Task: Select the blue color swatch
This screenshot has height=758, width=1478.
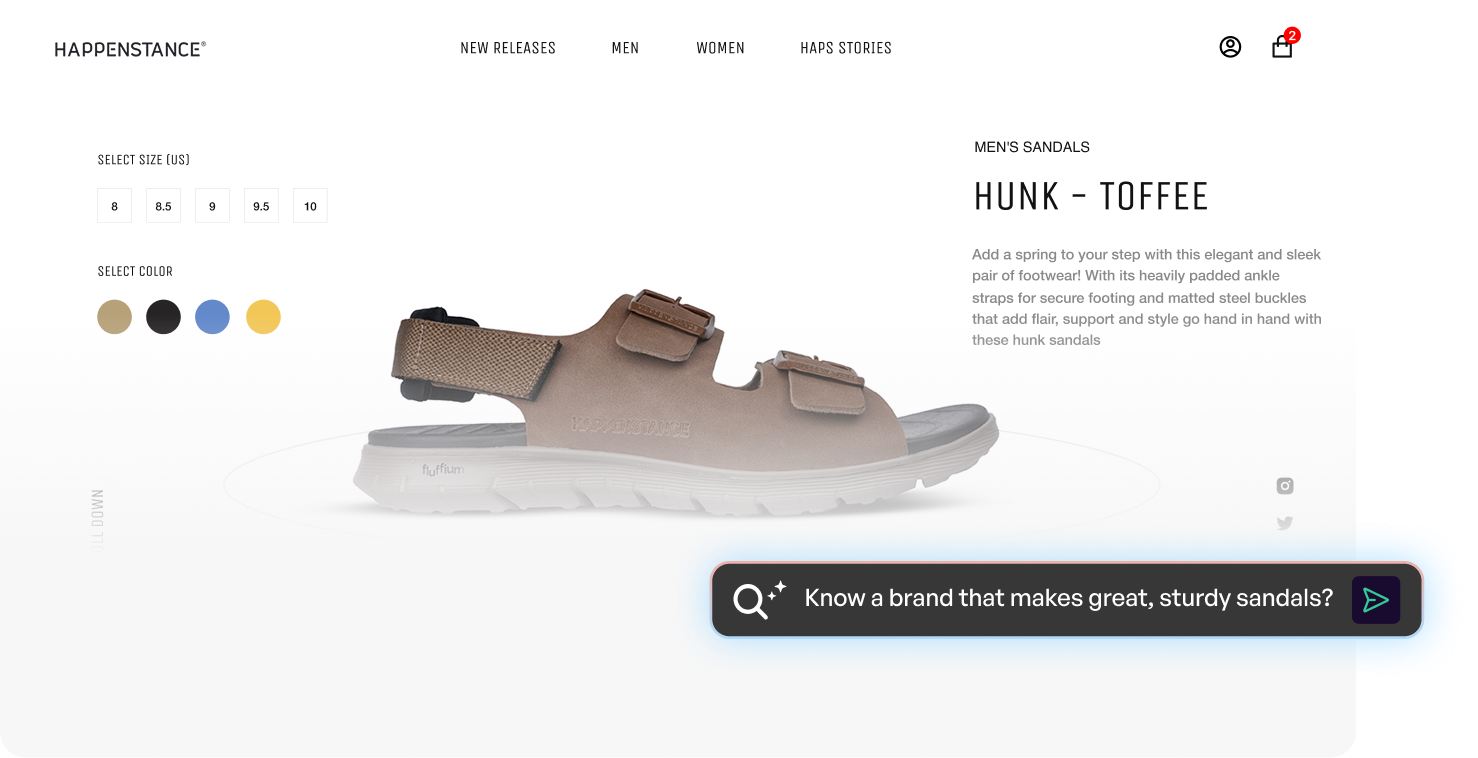Action: 212,317
